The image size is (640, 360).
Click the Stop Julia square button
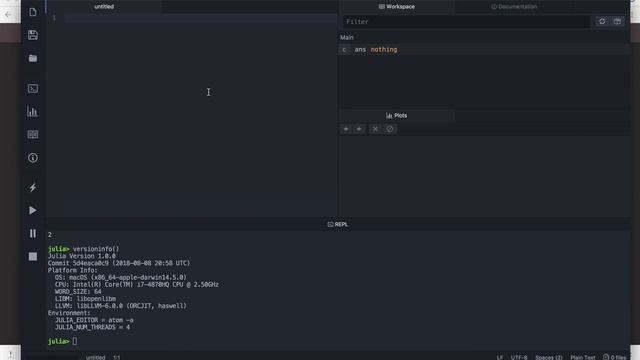point(33,256)
